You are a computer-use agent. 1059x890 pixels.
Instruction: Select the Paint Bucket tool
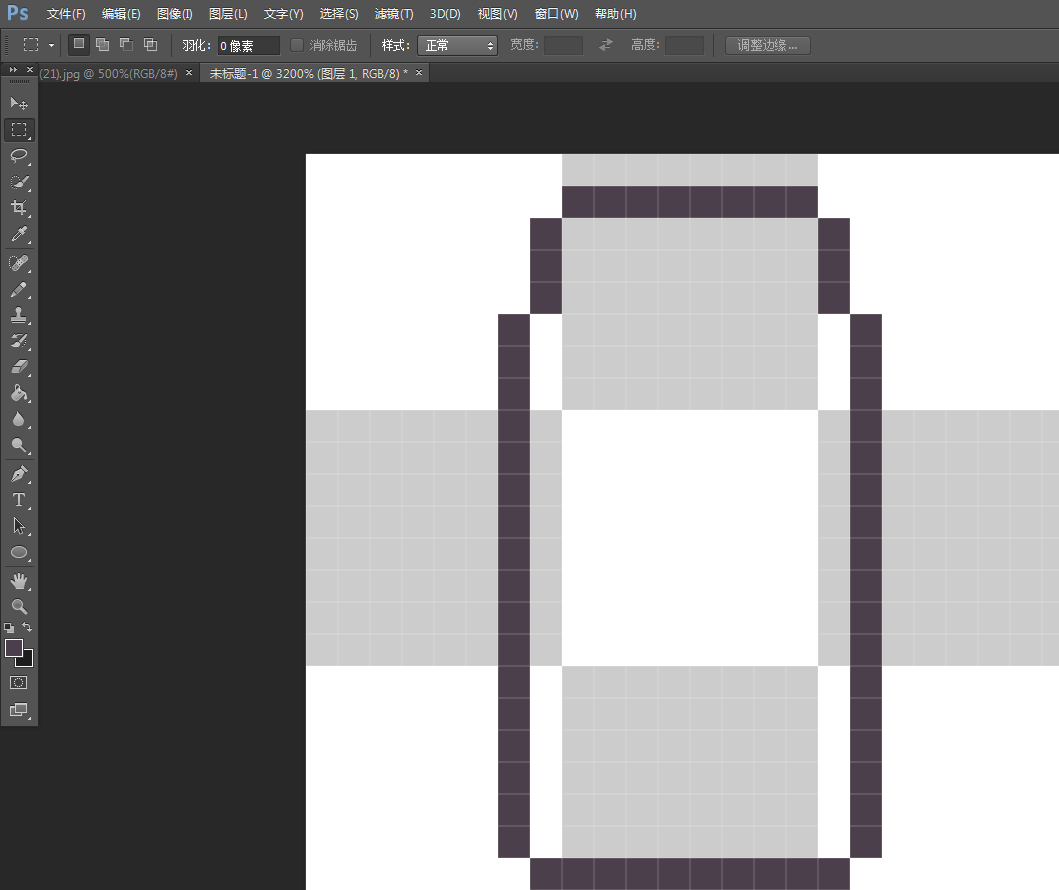click(19, 393)
